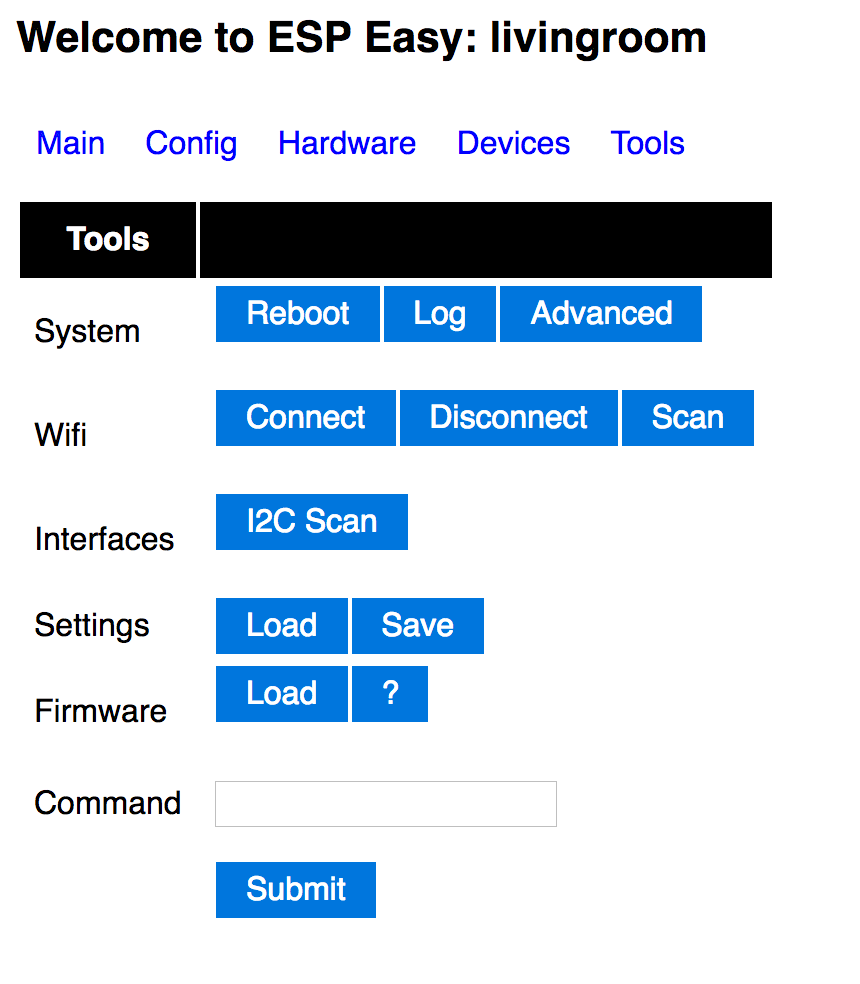
Task: Click the Firmware help question mark
Action: coord(389,693)
